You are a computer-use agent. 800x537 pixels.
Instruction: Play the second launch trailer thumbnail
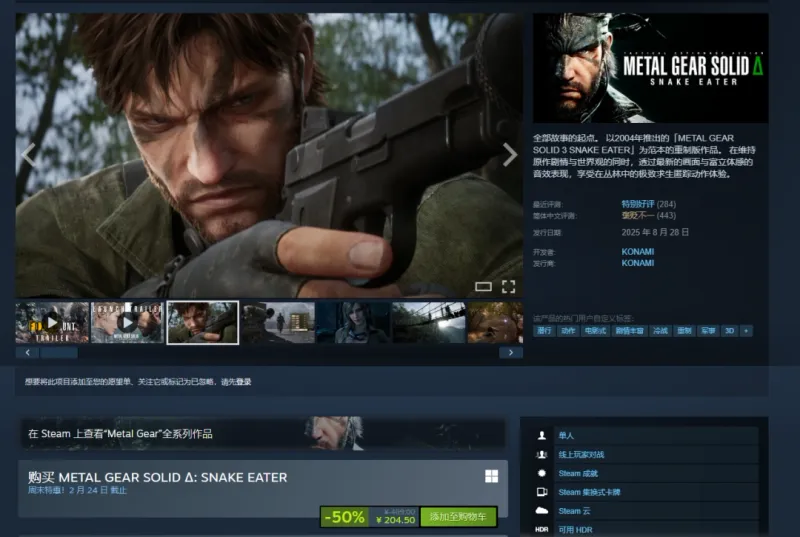127,322
